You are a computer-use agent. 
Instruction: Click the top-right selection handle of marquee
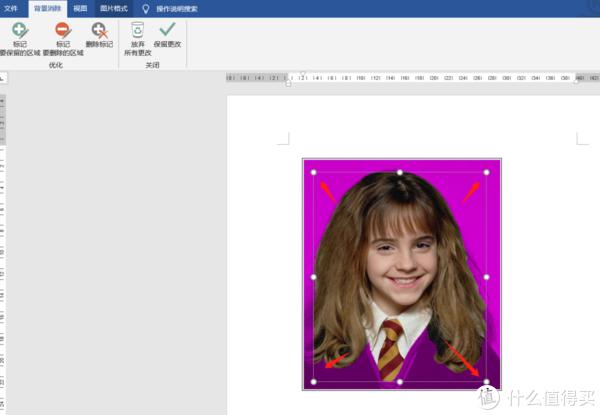(x=486, y=173)
